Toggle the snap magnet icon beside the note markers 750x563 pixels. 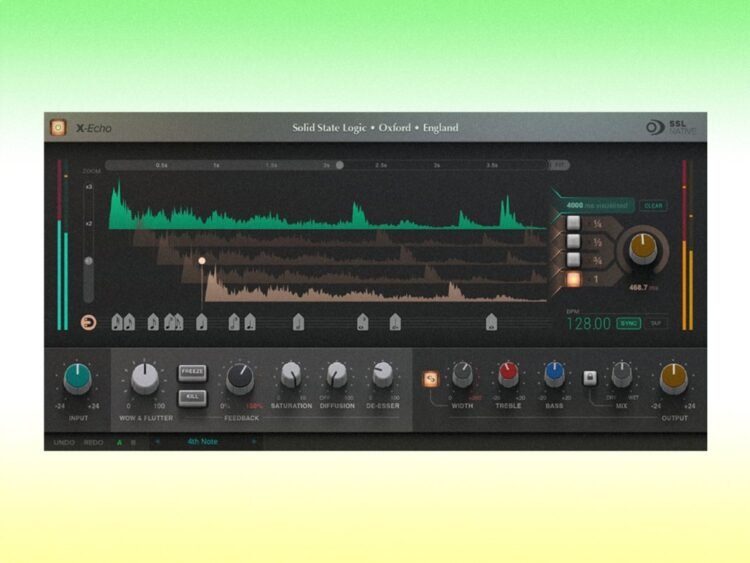click(x=88, y=322)
